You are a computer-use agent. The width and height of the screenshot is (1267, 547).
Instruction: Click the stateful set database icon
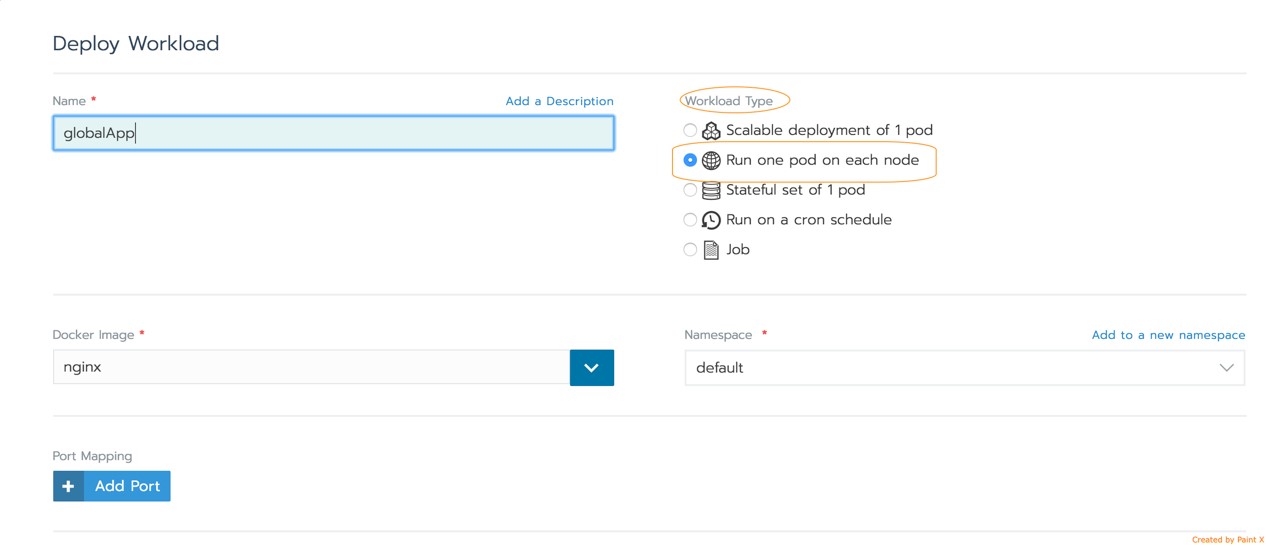tap(711, 190)
